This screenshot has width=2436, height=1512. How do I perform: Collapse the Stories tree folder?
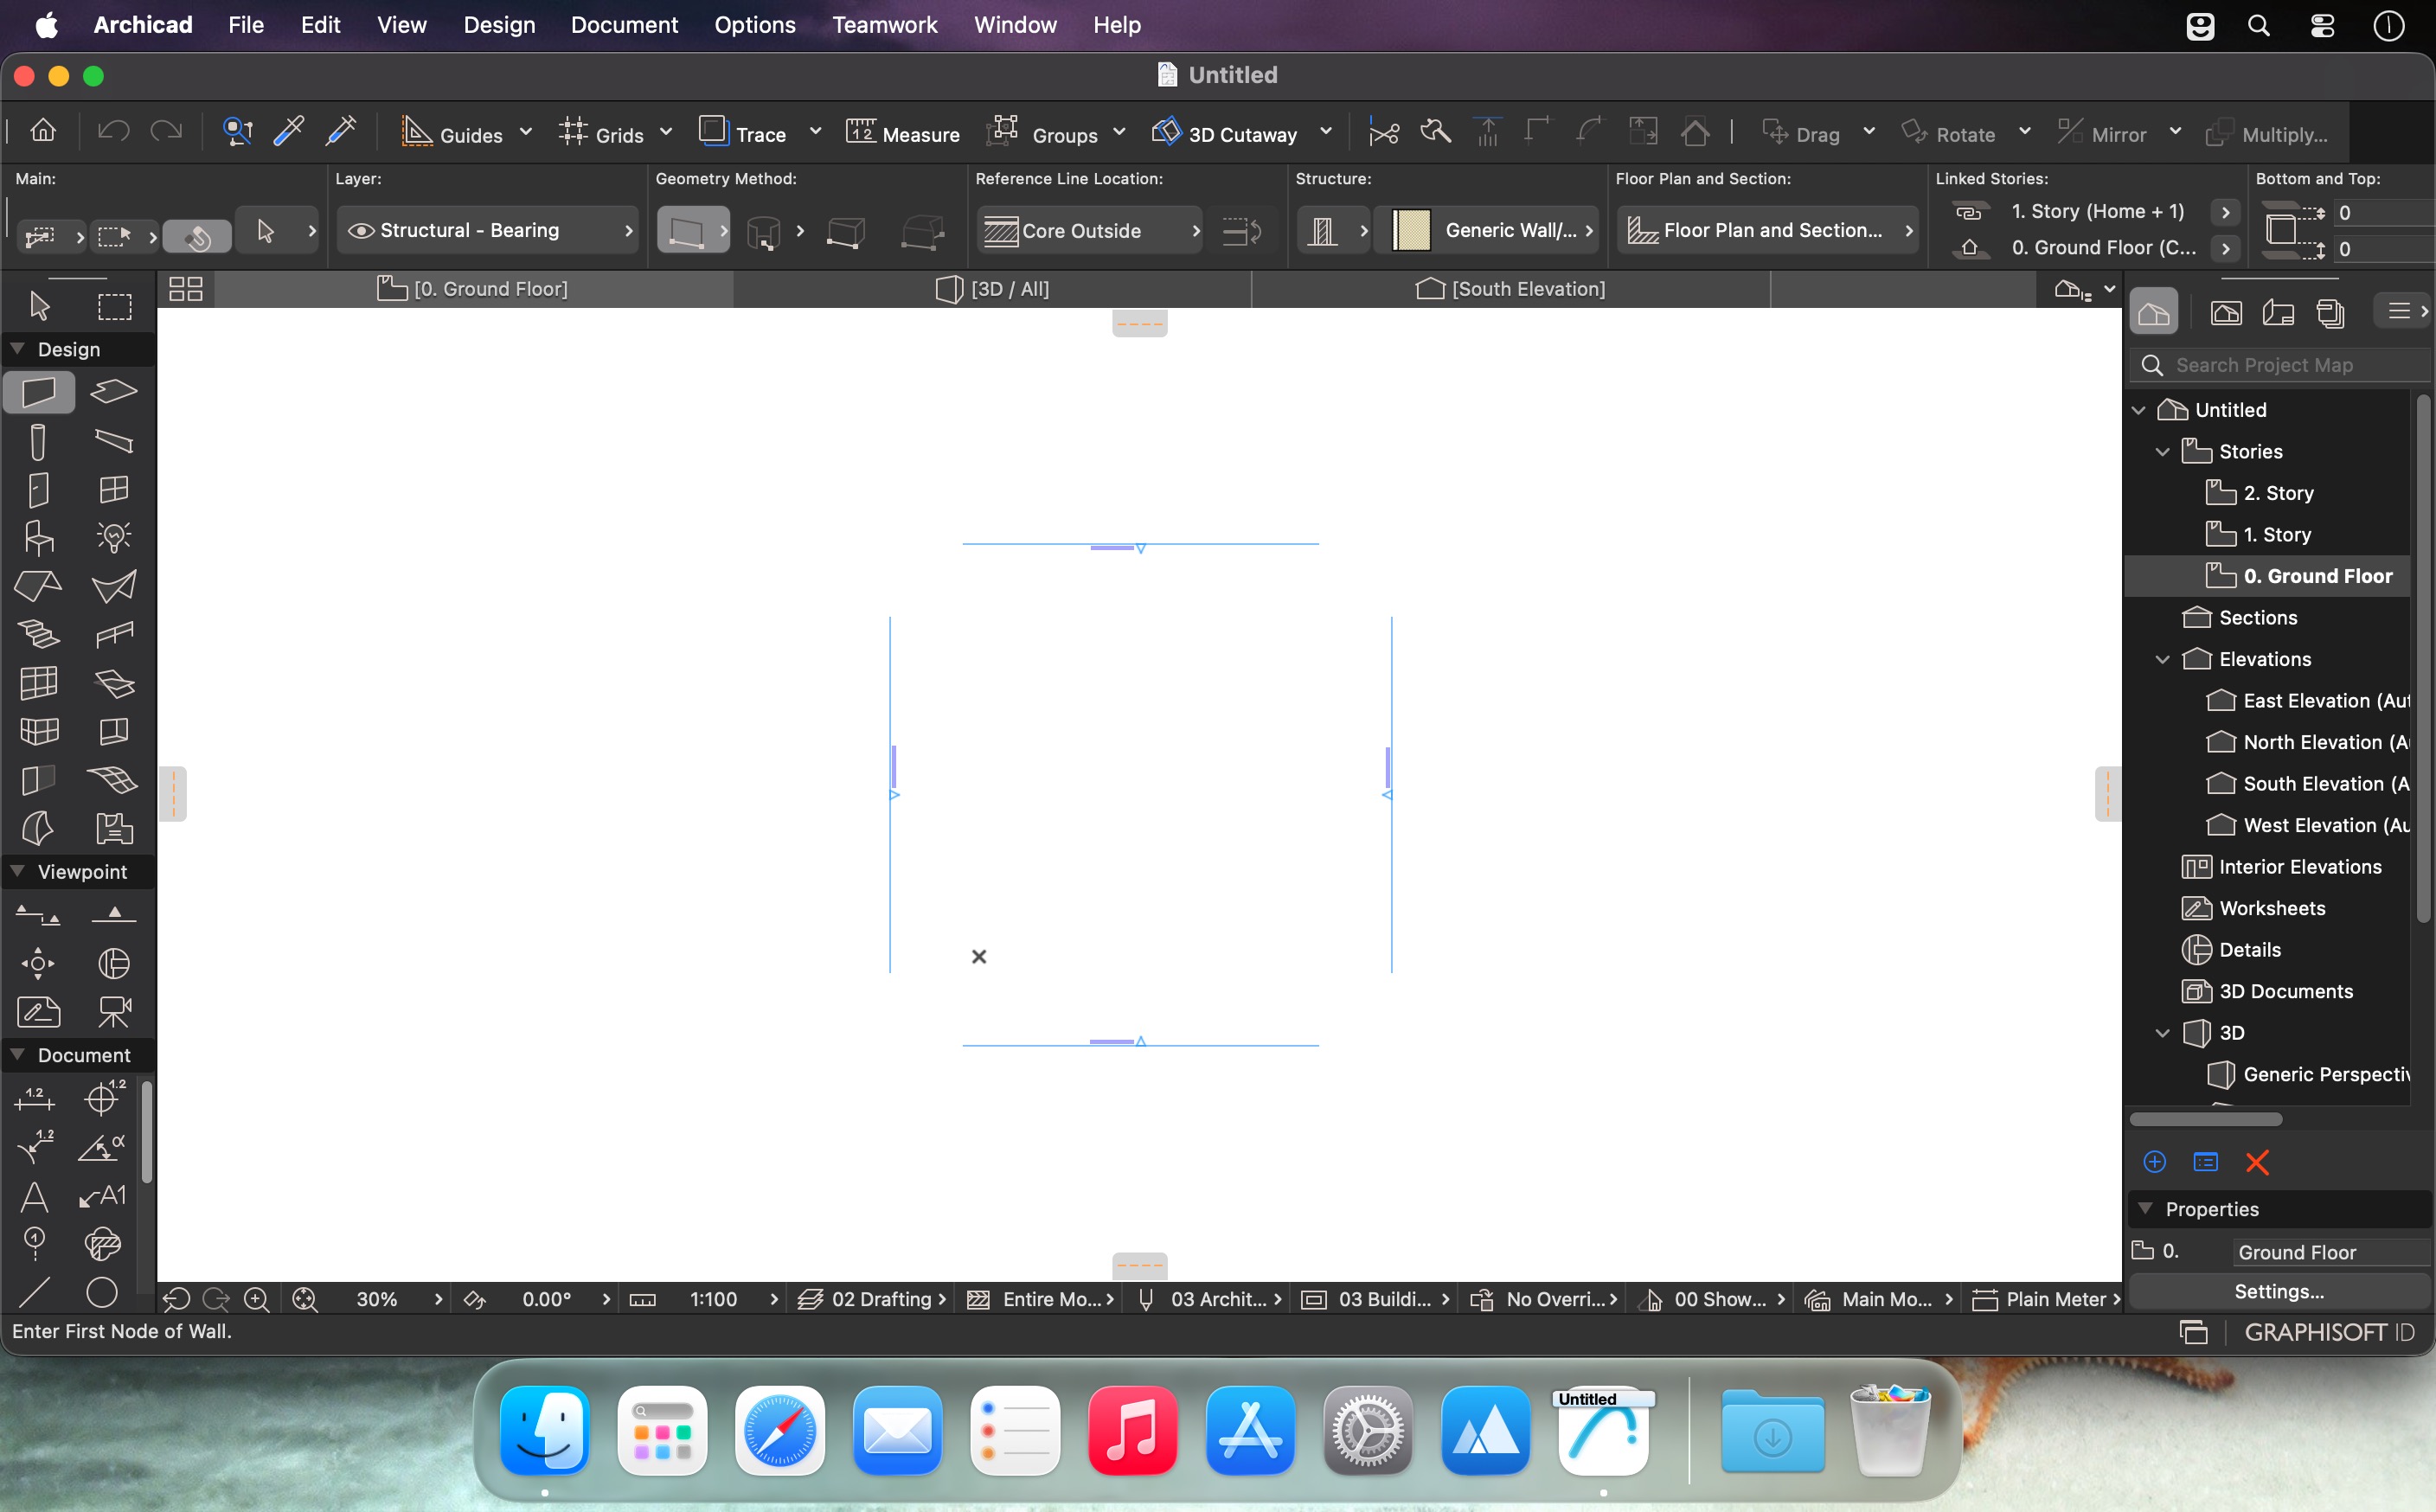2162,452
